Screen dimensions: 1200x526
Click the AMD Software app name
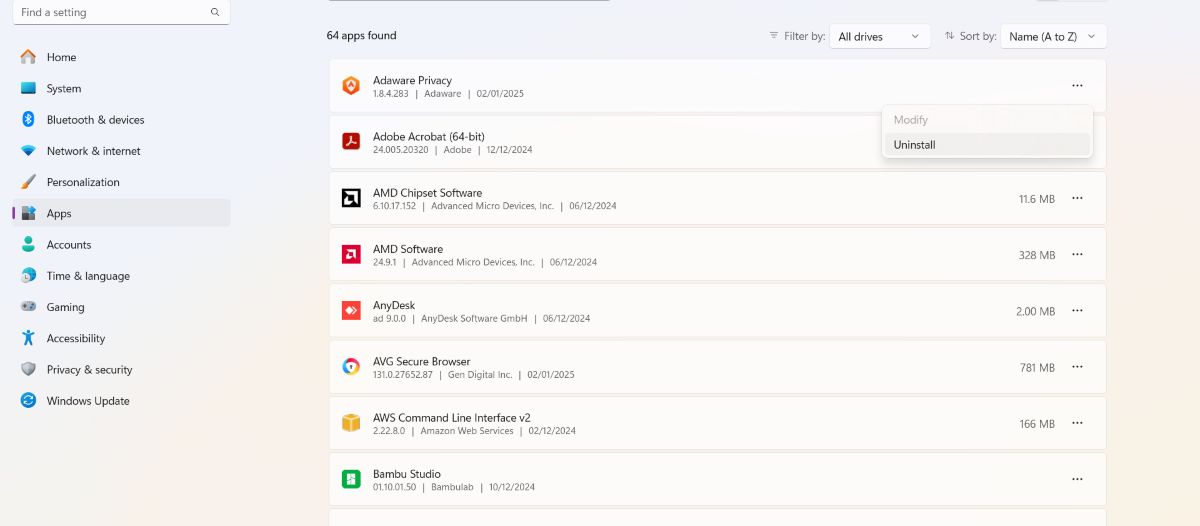click(x=408, y=249)
